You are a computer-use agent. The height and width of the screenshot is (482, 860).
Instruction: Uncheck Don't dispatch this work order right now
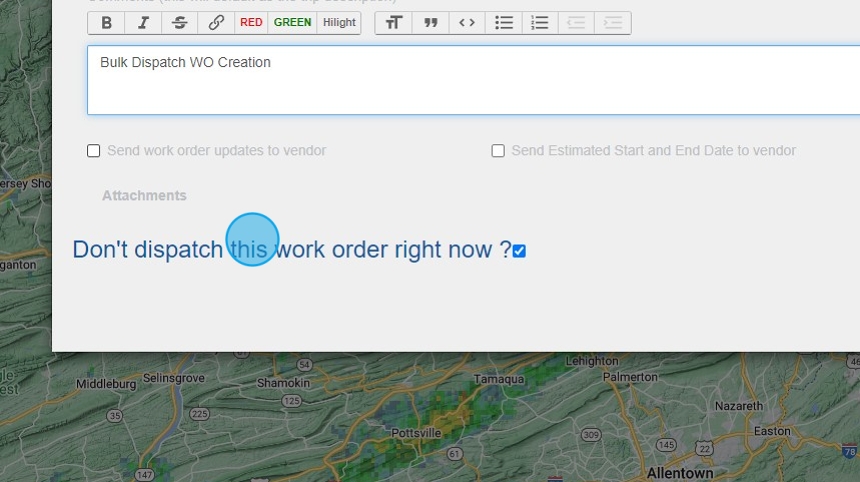point(519,251)
